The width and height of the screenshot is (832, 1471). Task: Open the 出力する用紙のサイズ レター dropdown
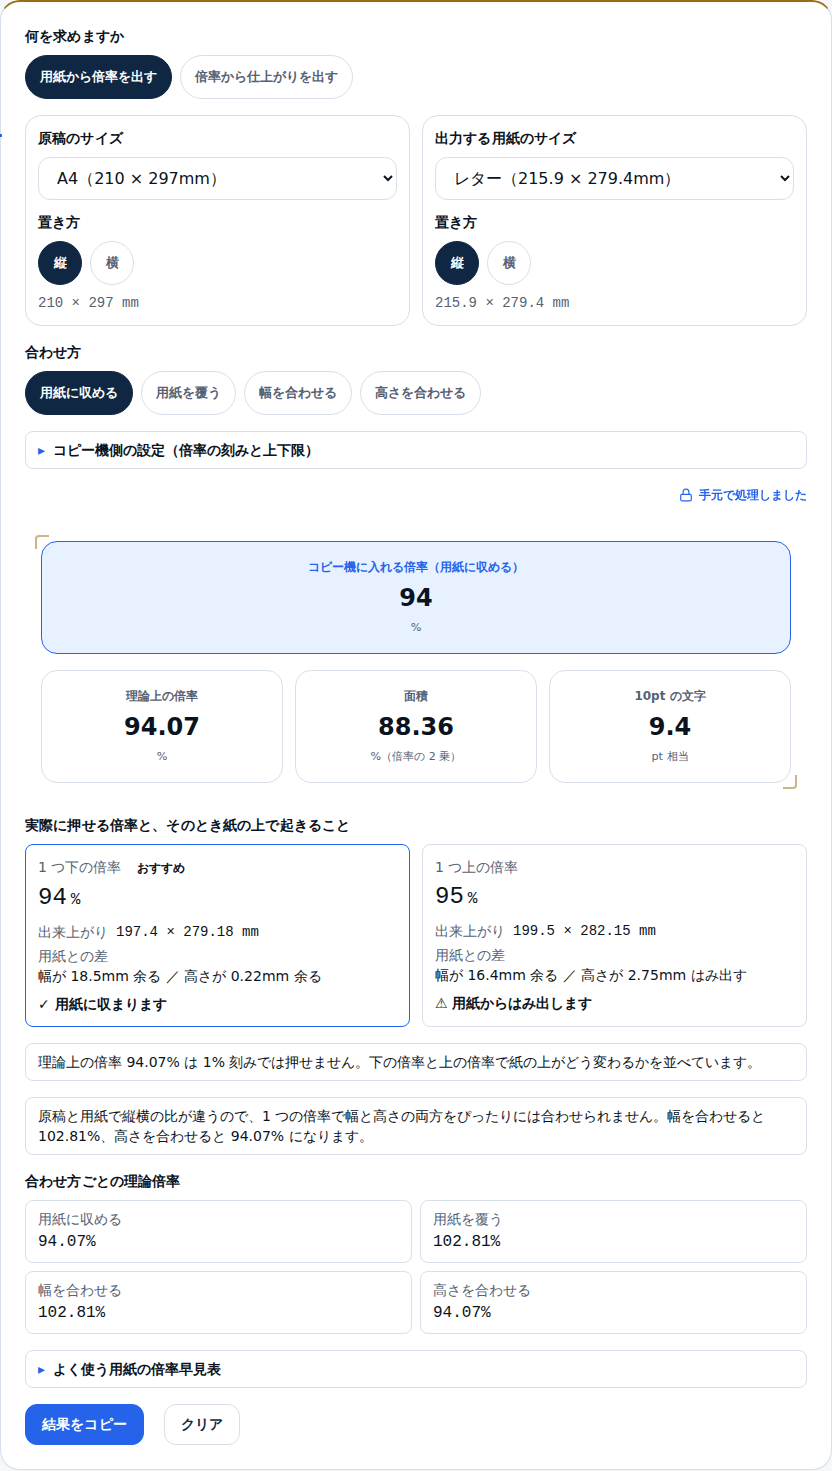pos(614,179)
